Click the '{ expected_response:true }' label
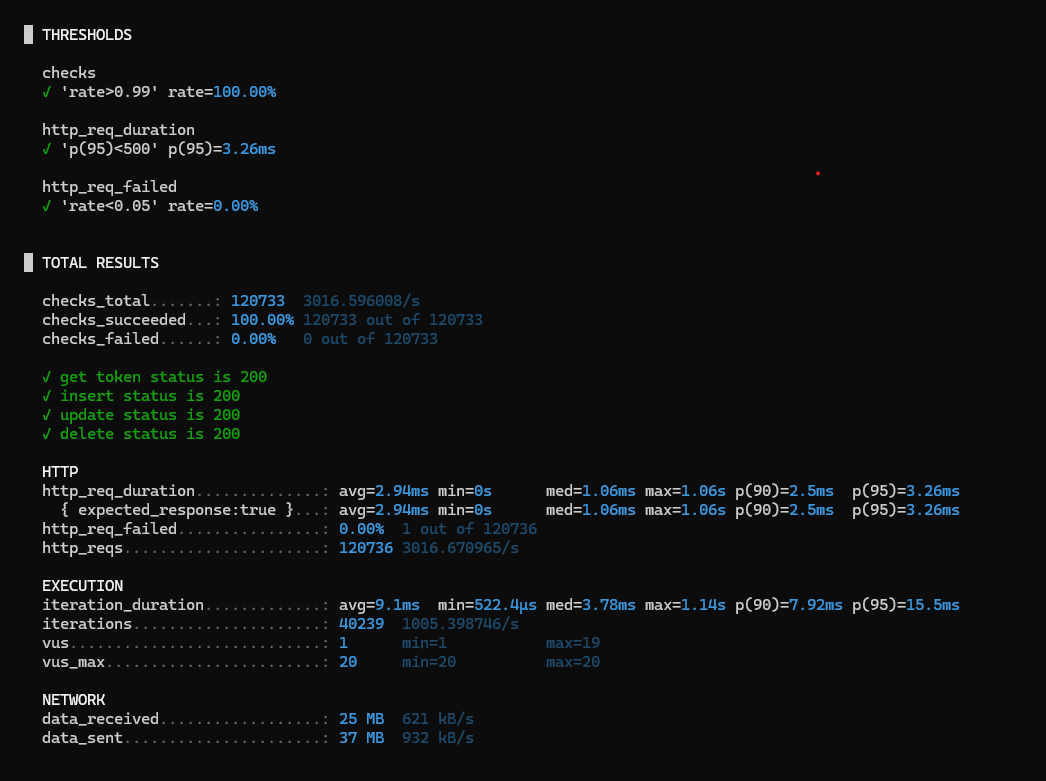1046x781 pixels. click(177, 510)
